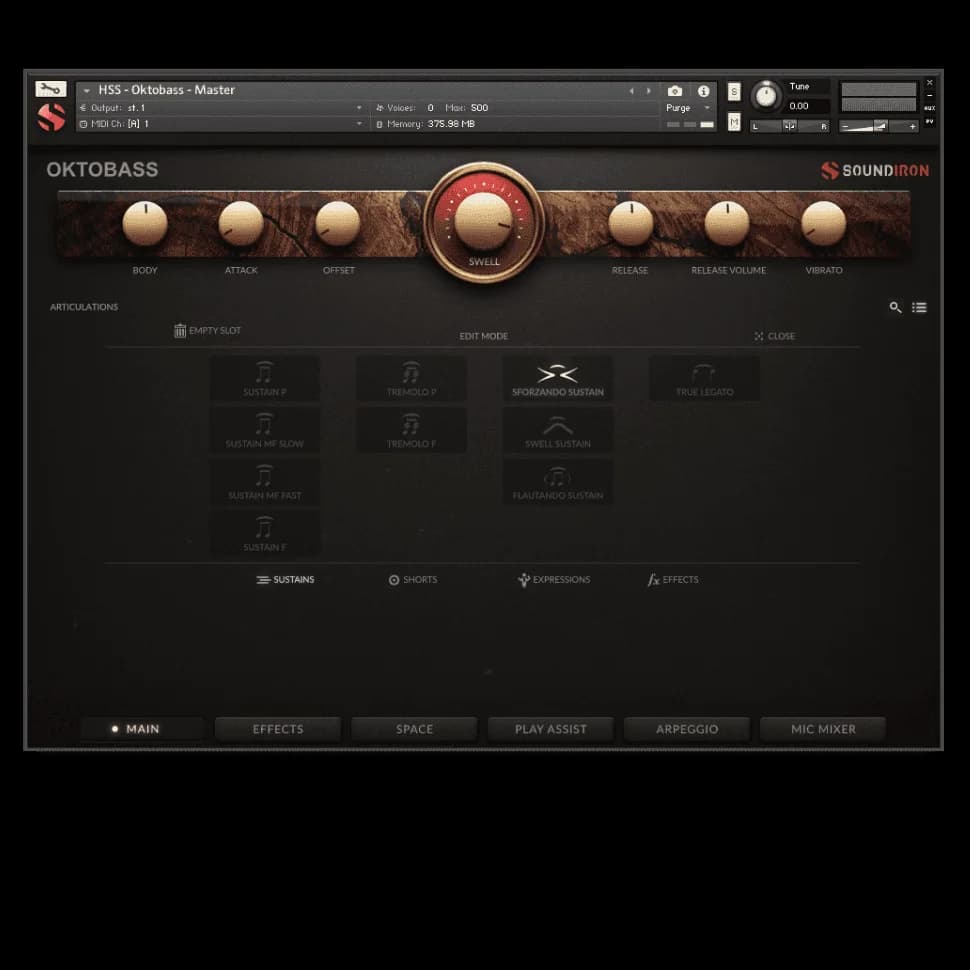970x970 pixels.
Task: Click the instrument info icon
Action: [x=703, y=90]
